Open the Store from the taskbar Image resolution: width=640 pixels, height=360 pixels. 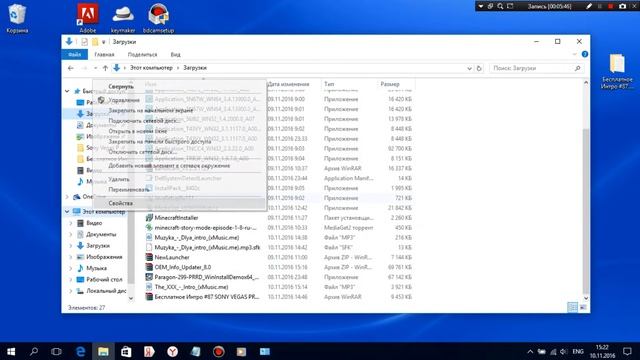(126, 351)
